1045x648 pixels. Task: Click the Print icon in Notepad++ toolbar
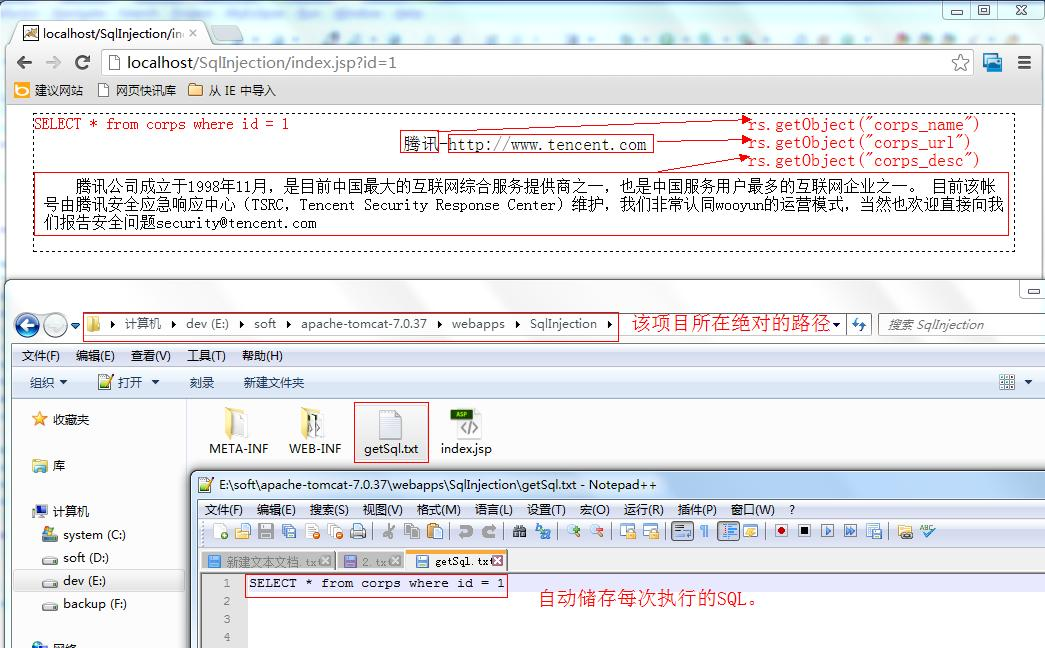358,531
